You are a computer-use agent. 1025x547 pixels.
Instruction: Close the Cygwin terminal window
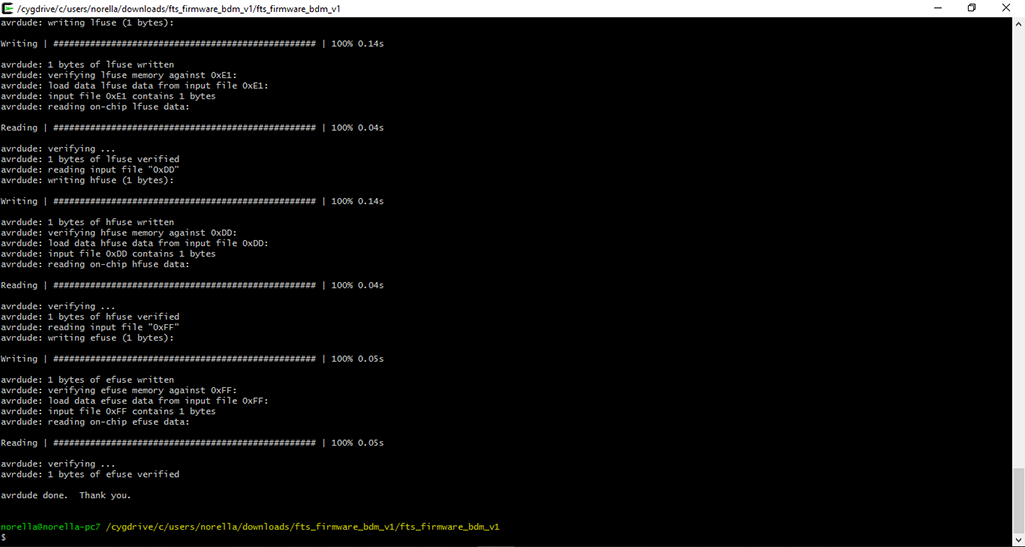click(1006, 8)
